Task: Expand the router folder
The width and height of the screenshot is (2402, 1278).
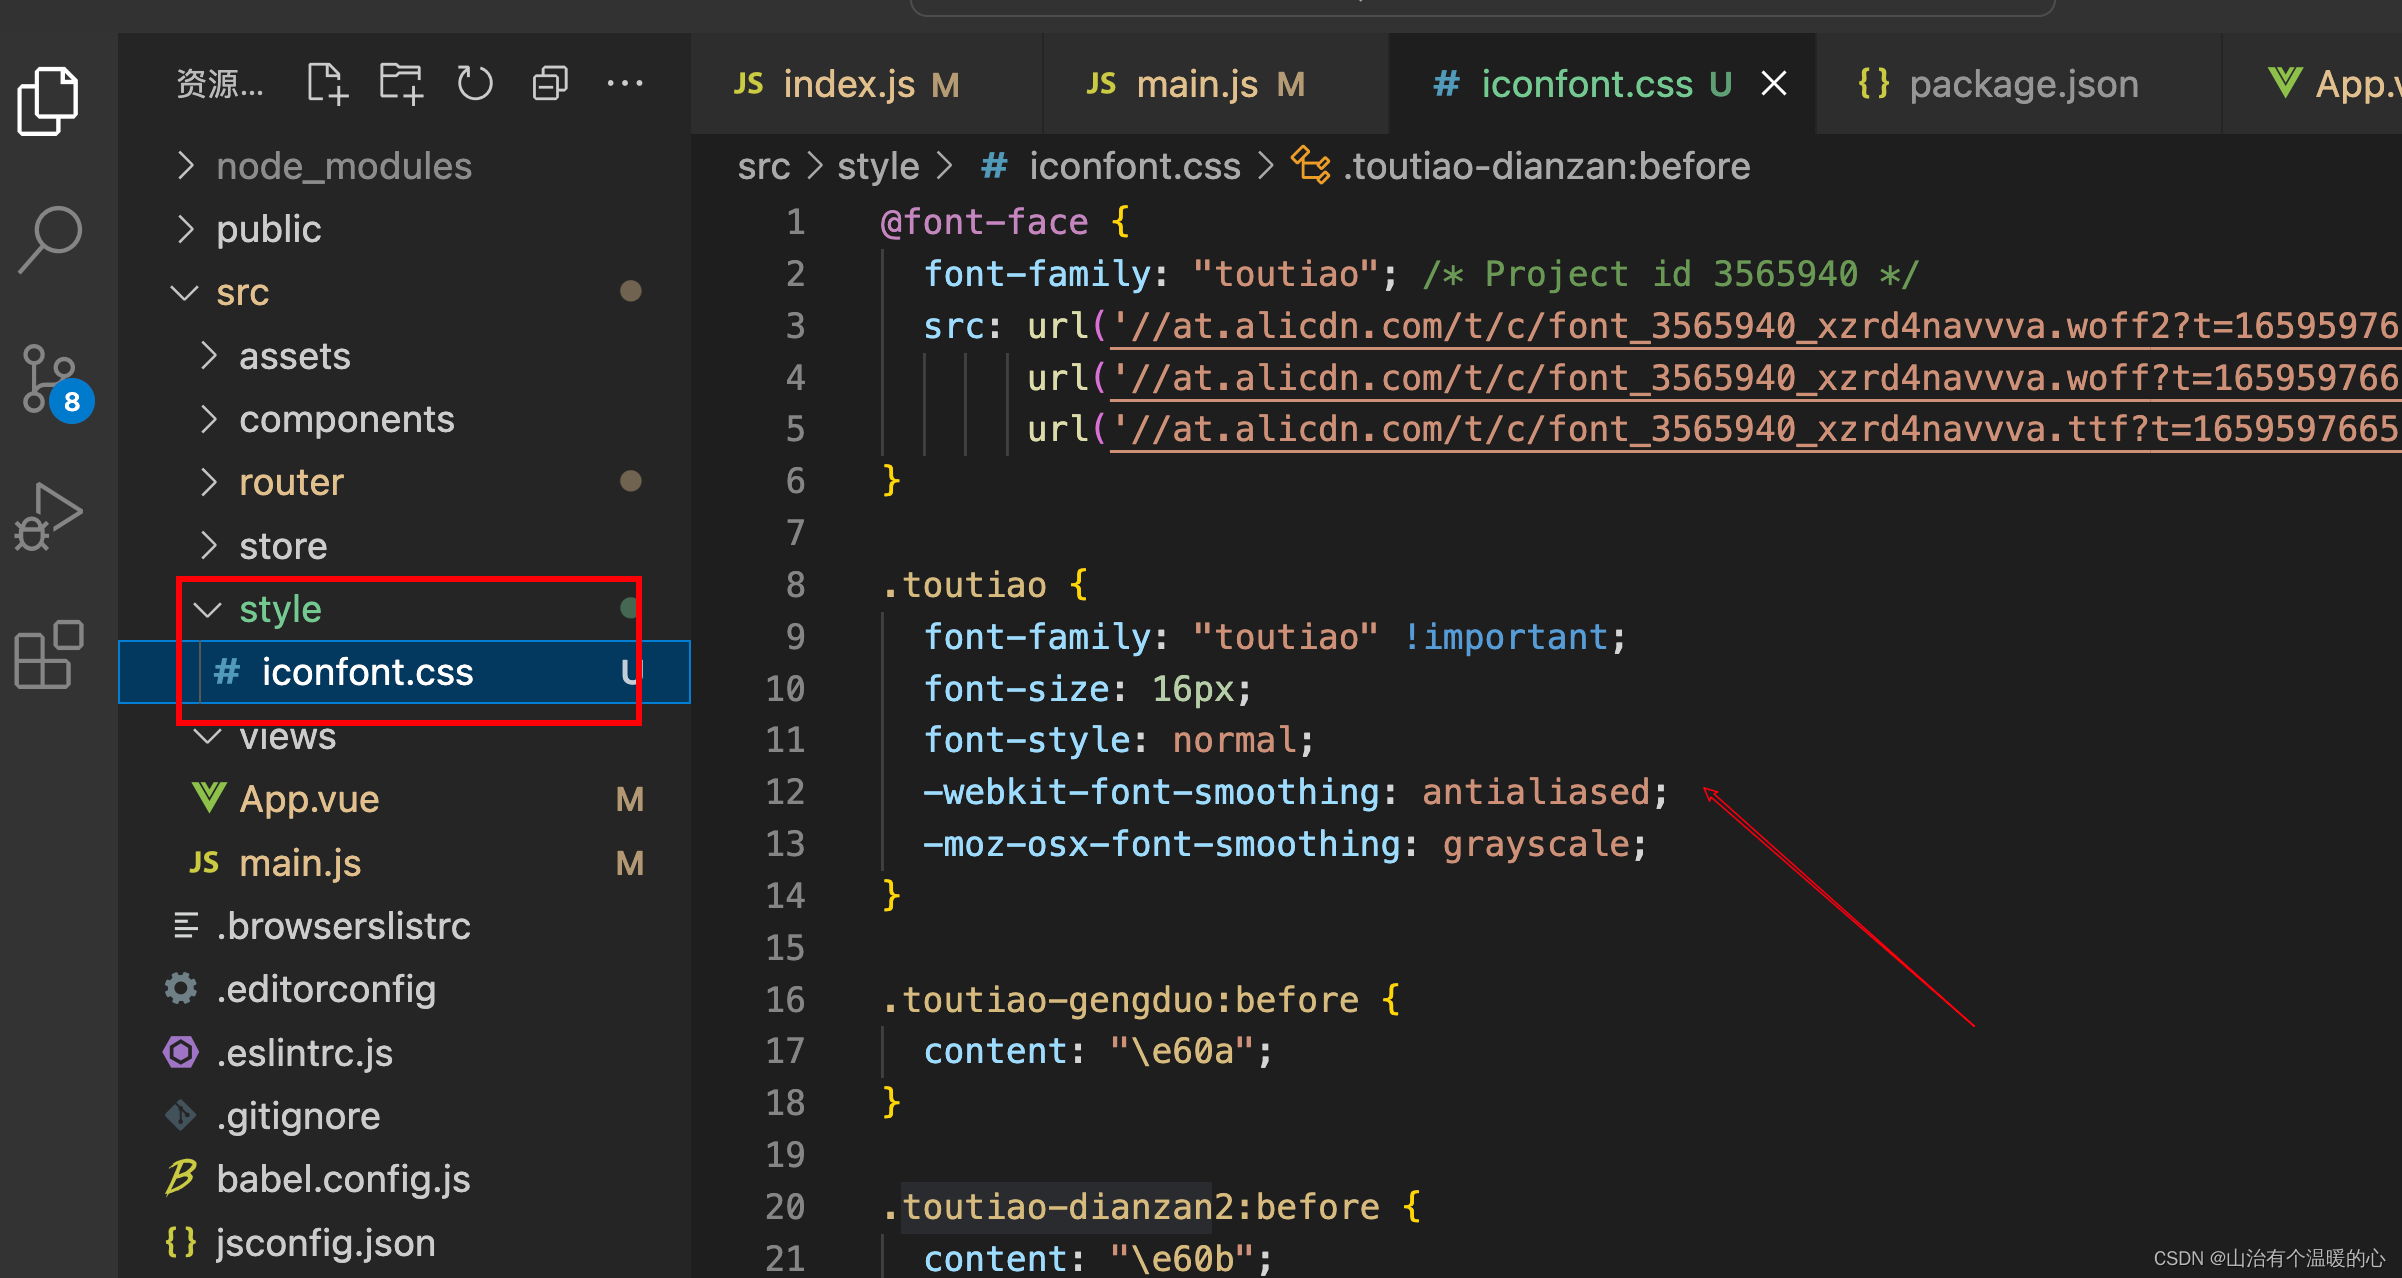Action: pyautogui.click(x=290, y=483)
